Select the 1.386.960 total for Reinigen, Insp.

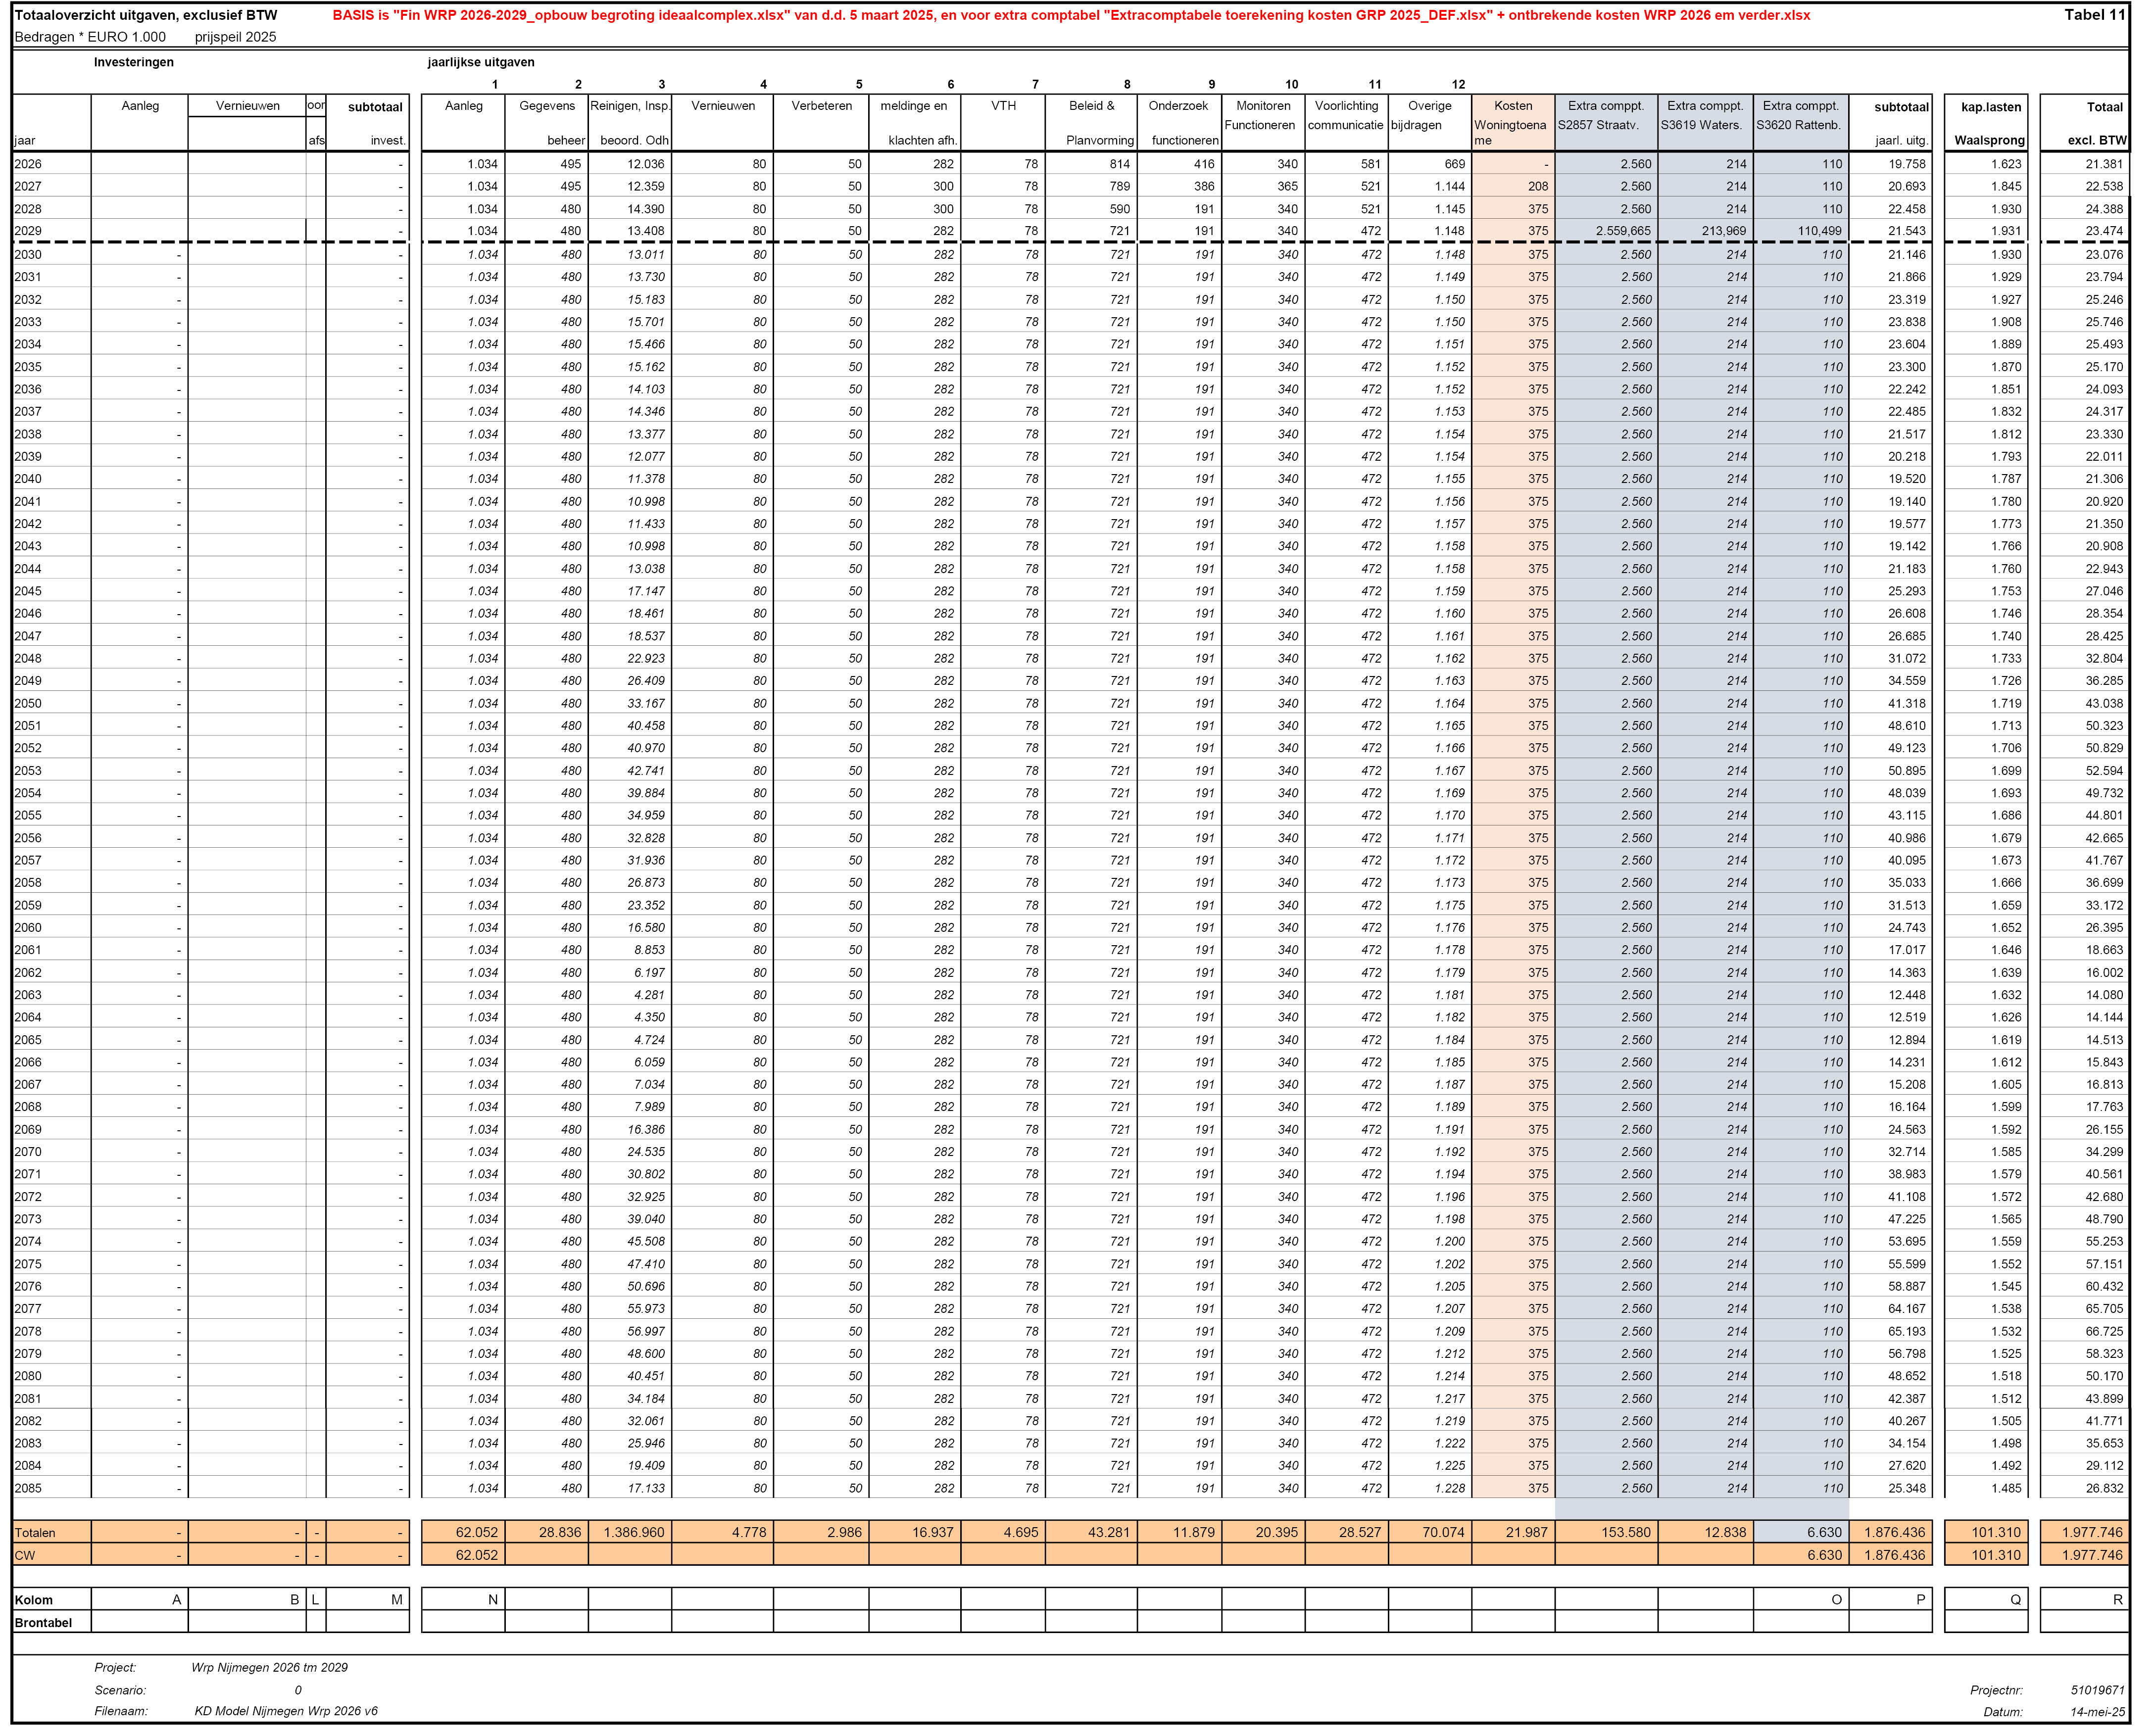pyautogui.click(x=634, y=1532)
